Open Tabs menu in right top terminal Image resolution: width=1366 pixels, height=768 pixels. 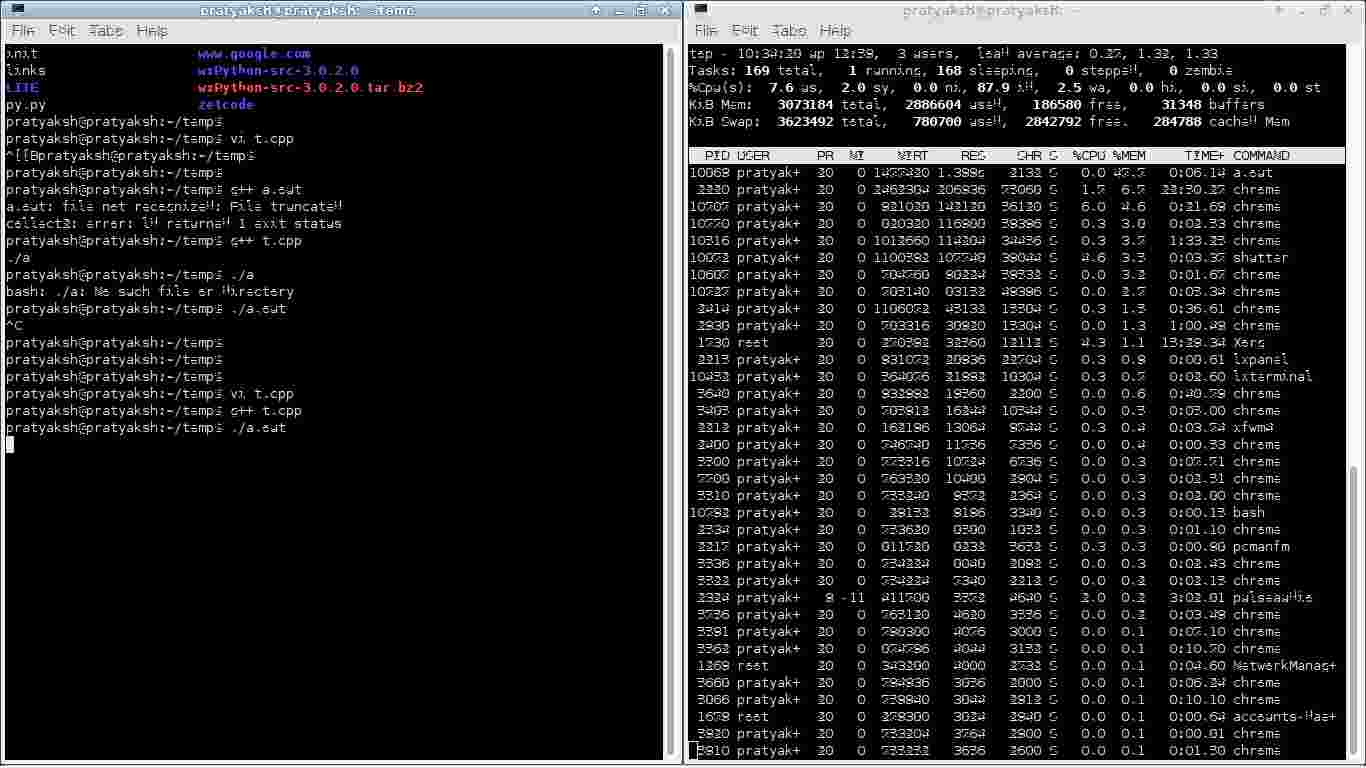point(789,31)
